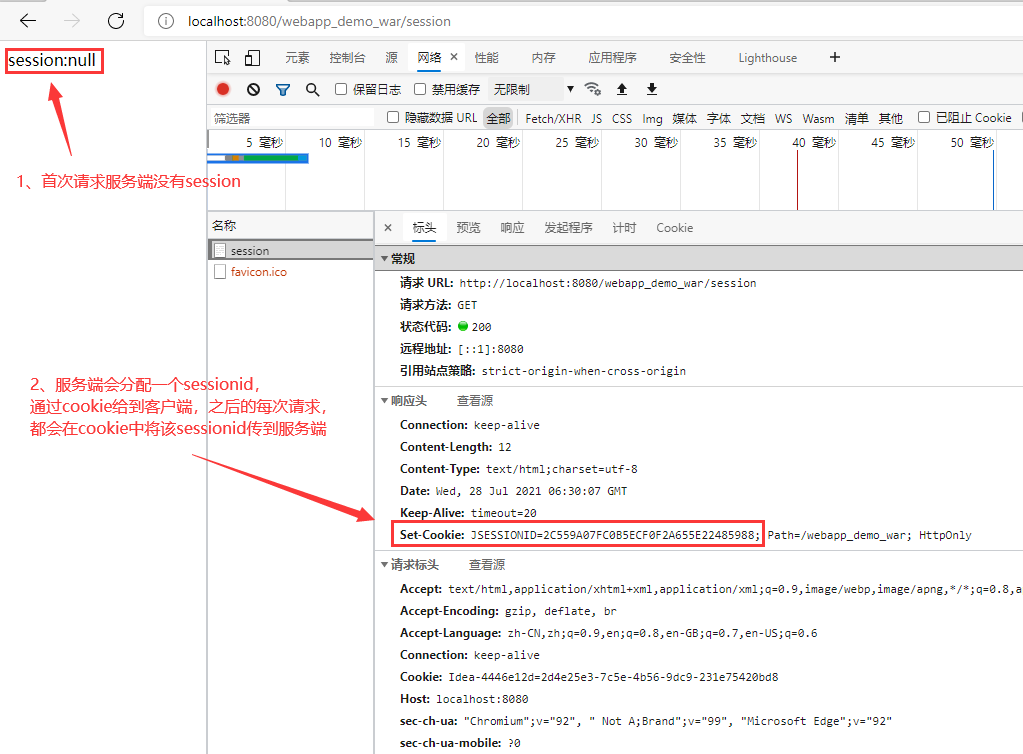The width and height of the screenshot is (1023, 754).
Task: Enable the 保留日志 checkbox
Action: pos(341,89)
